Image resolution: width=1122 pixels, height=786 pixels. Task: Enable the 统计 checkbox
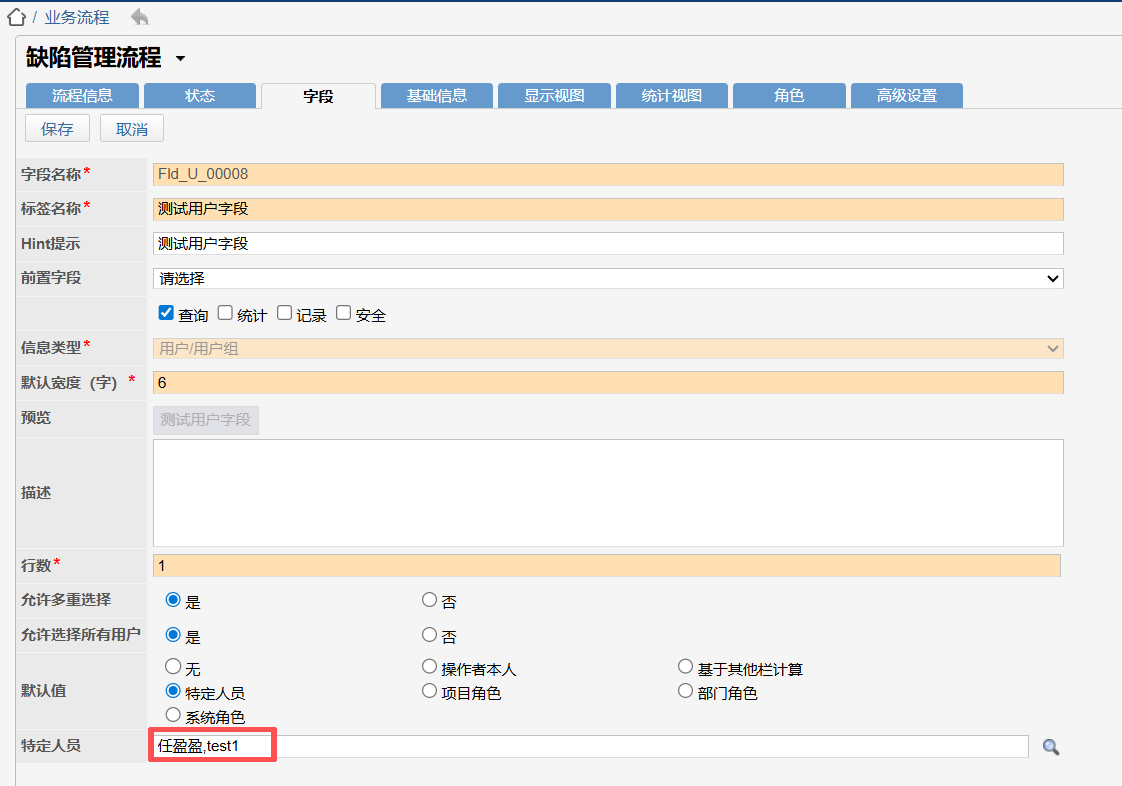click(x=225, y=313)
